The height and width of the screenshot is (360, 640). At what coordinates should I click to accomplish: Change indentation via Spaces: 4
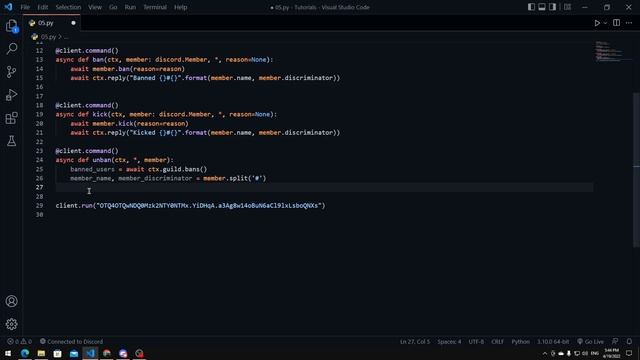coord(449,342)
